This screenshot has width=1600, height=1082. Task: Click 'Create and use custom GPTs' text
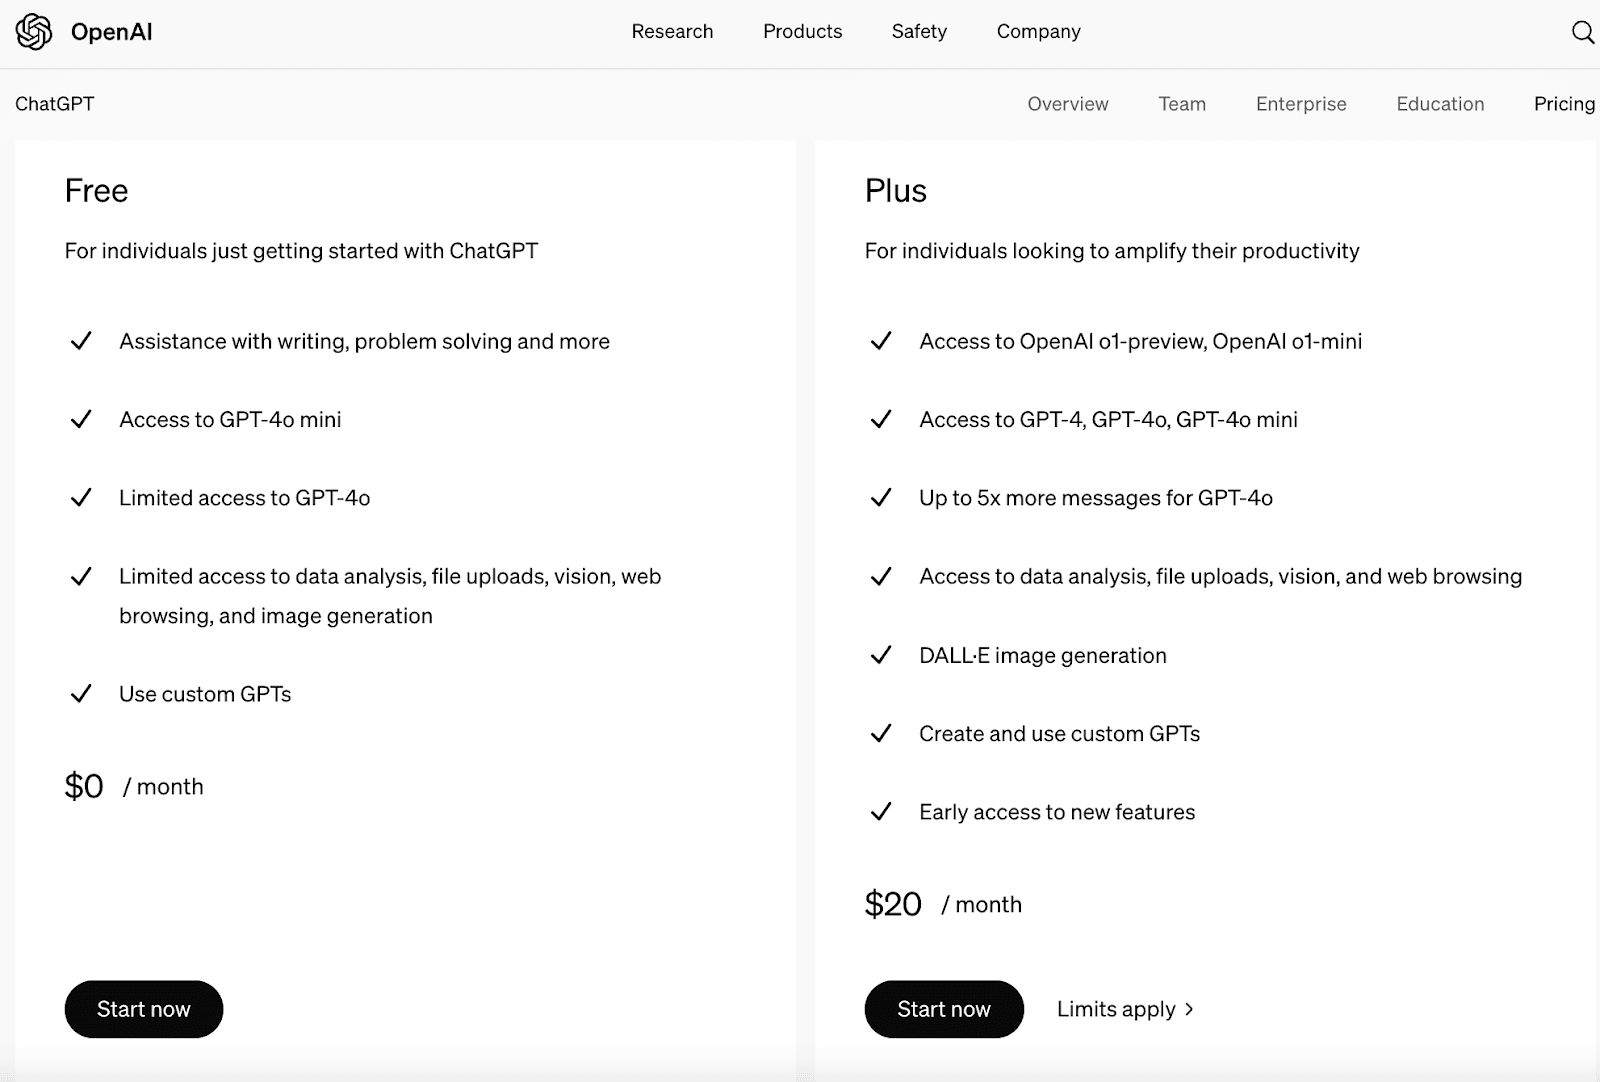(1059, 734)
